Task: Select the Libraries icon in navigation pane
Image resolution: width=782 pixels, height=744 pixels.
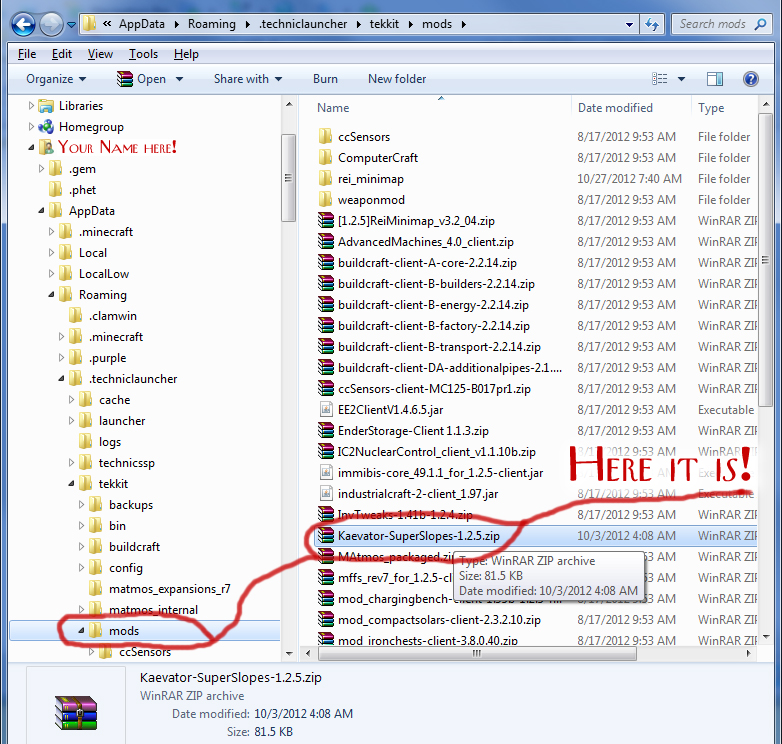Action: coord(46,106)
